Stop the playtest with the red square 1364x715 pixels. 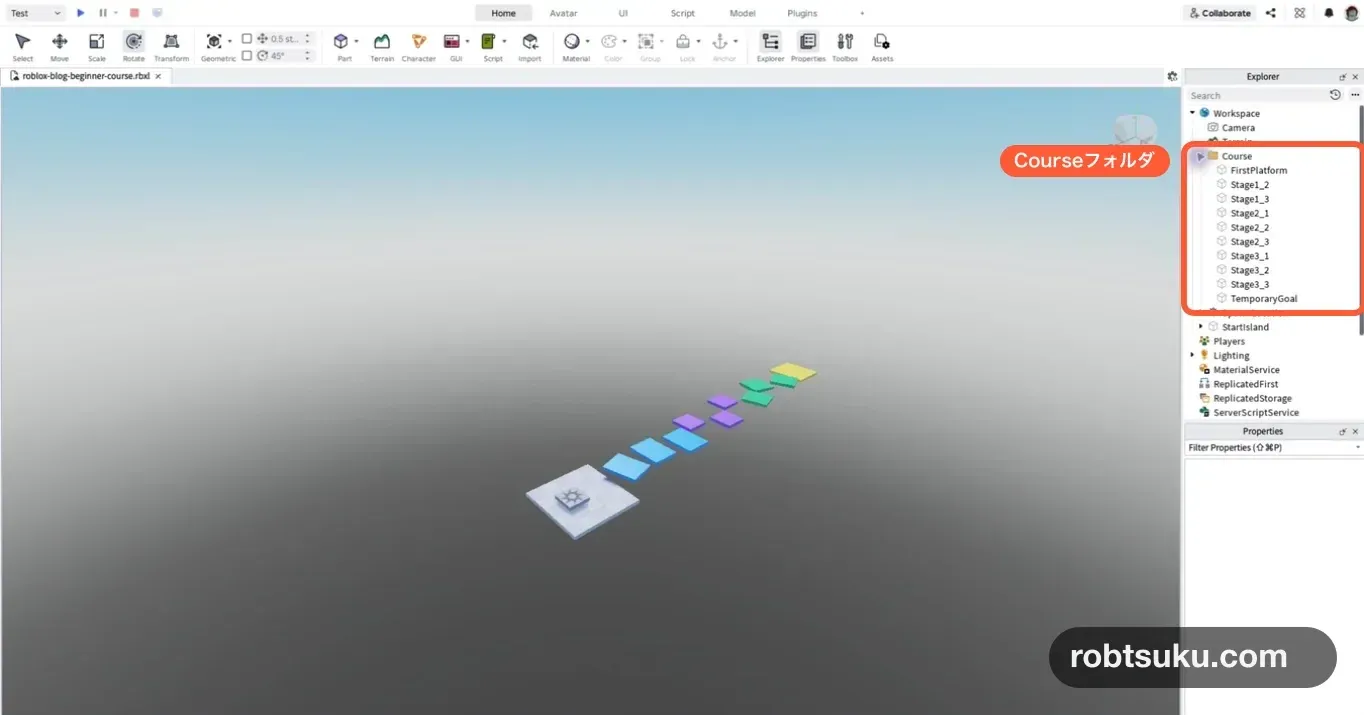pos(134,13)
